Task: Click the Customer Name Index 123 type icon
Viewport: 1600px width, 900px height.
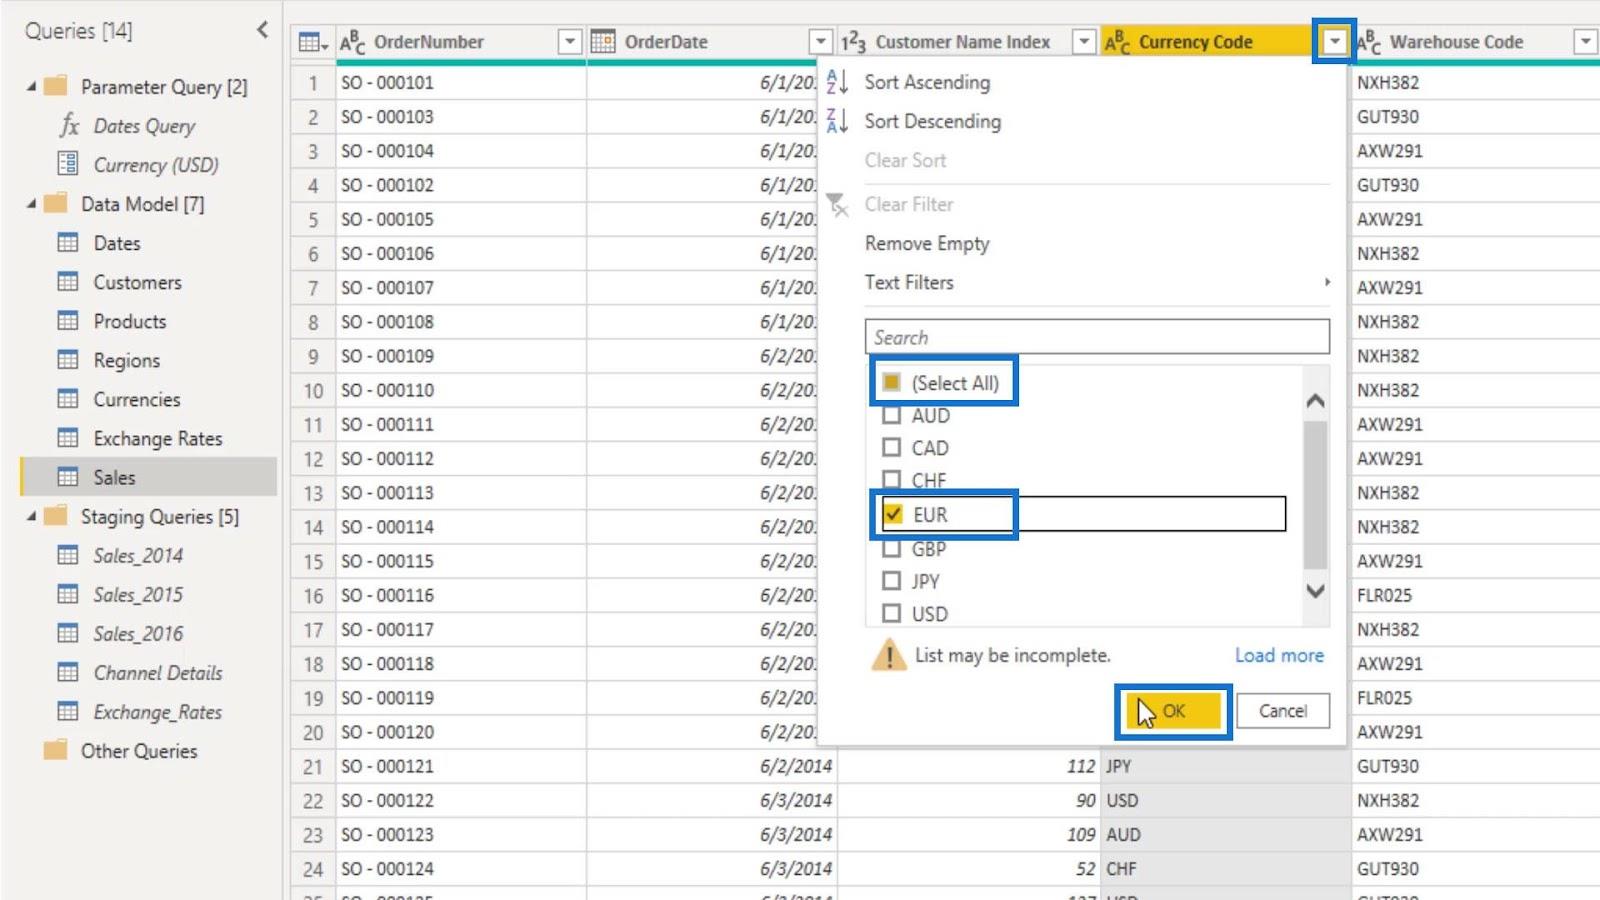Action: coord(853,42)
